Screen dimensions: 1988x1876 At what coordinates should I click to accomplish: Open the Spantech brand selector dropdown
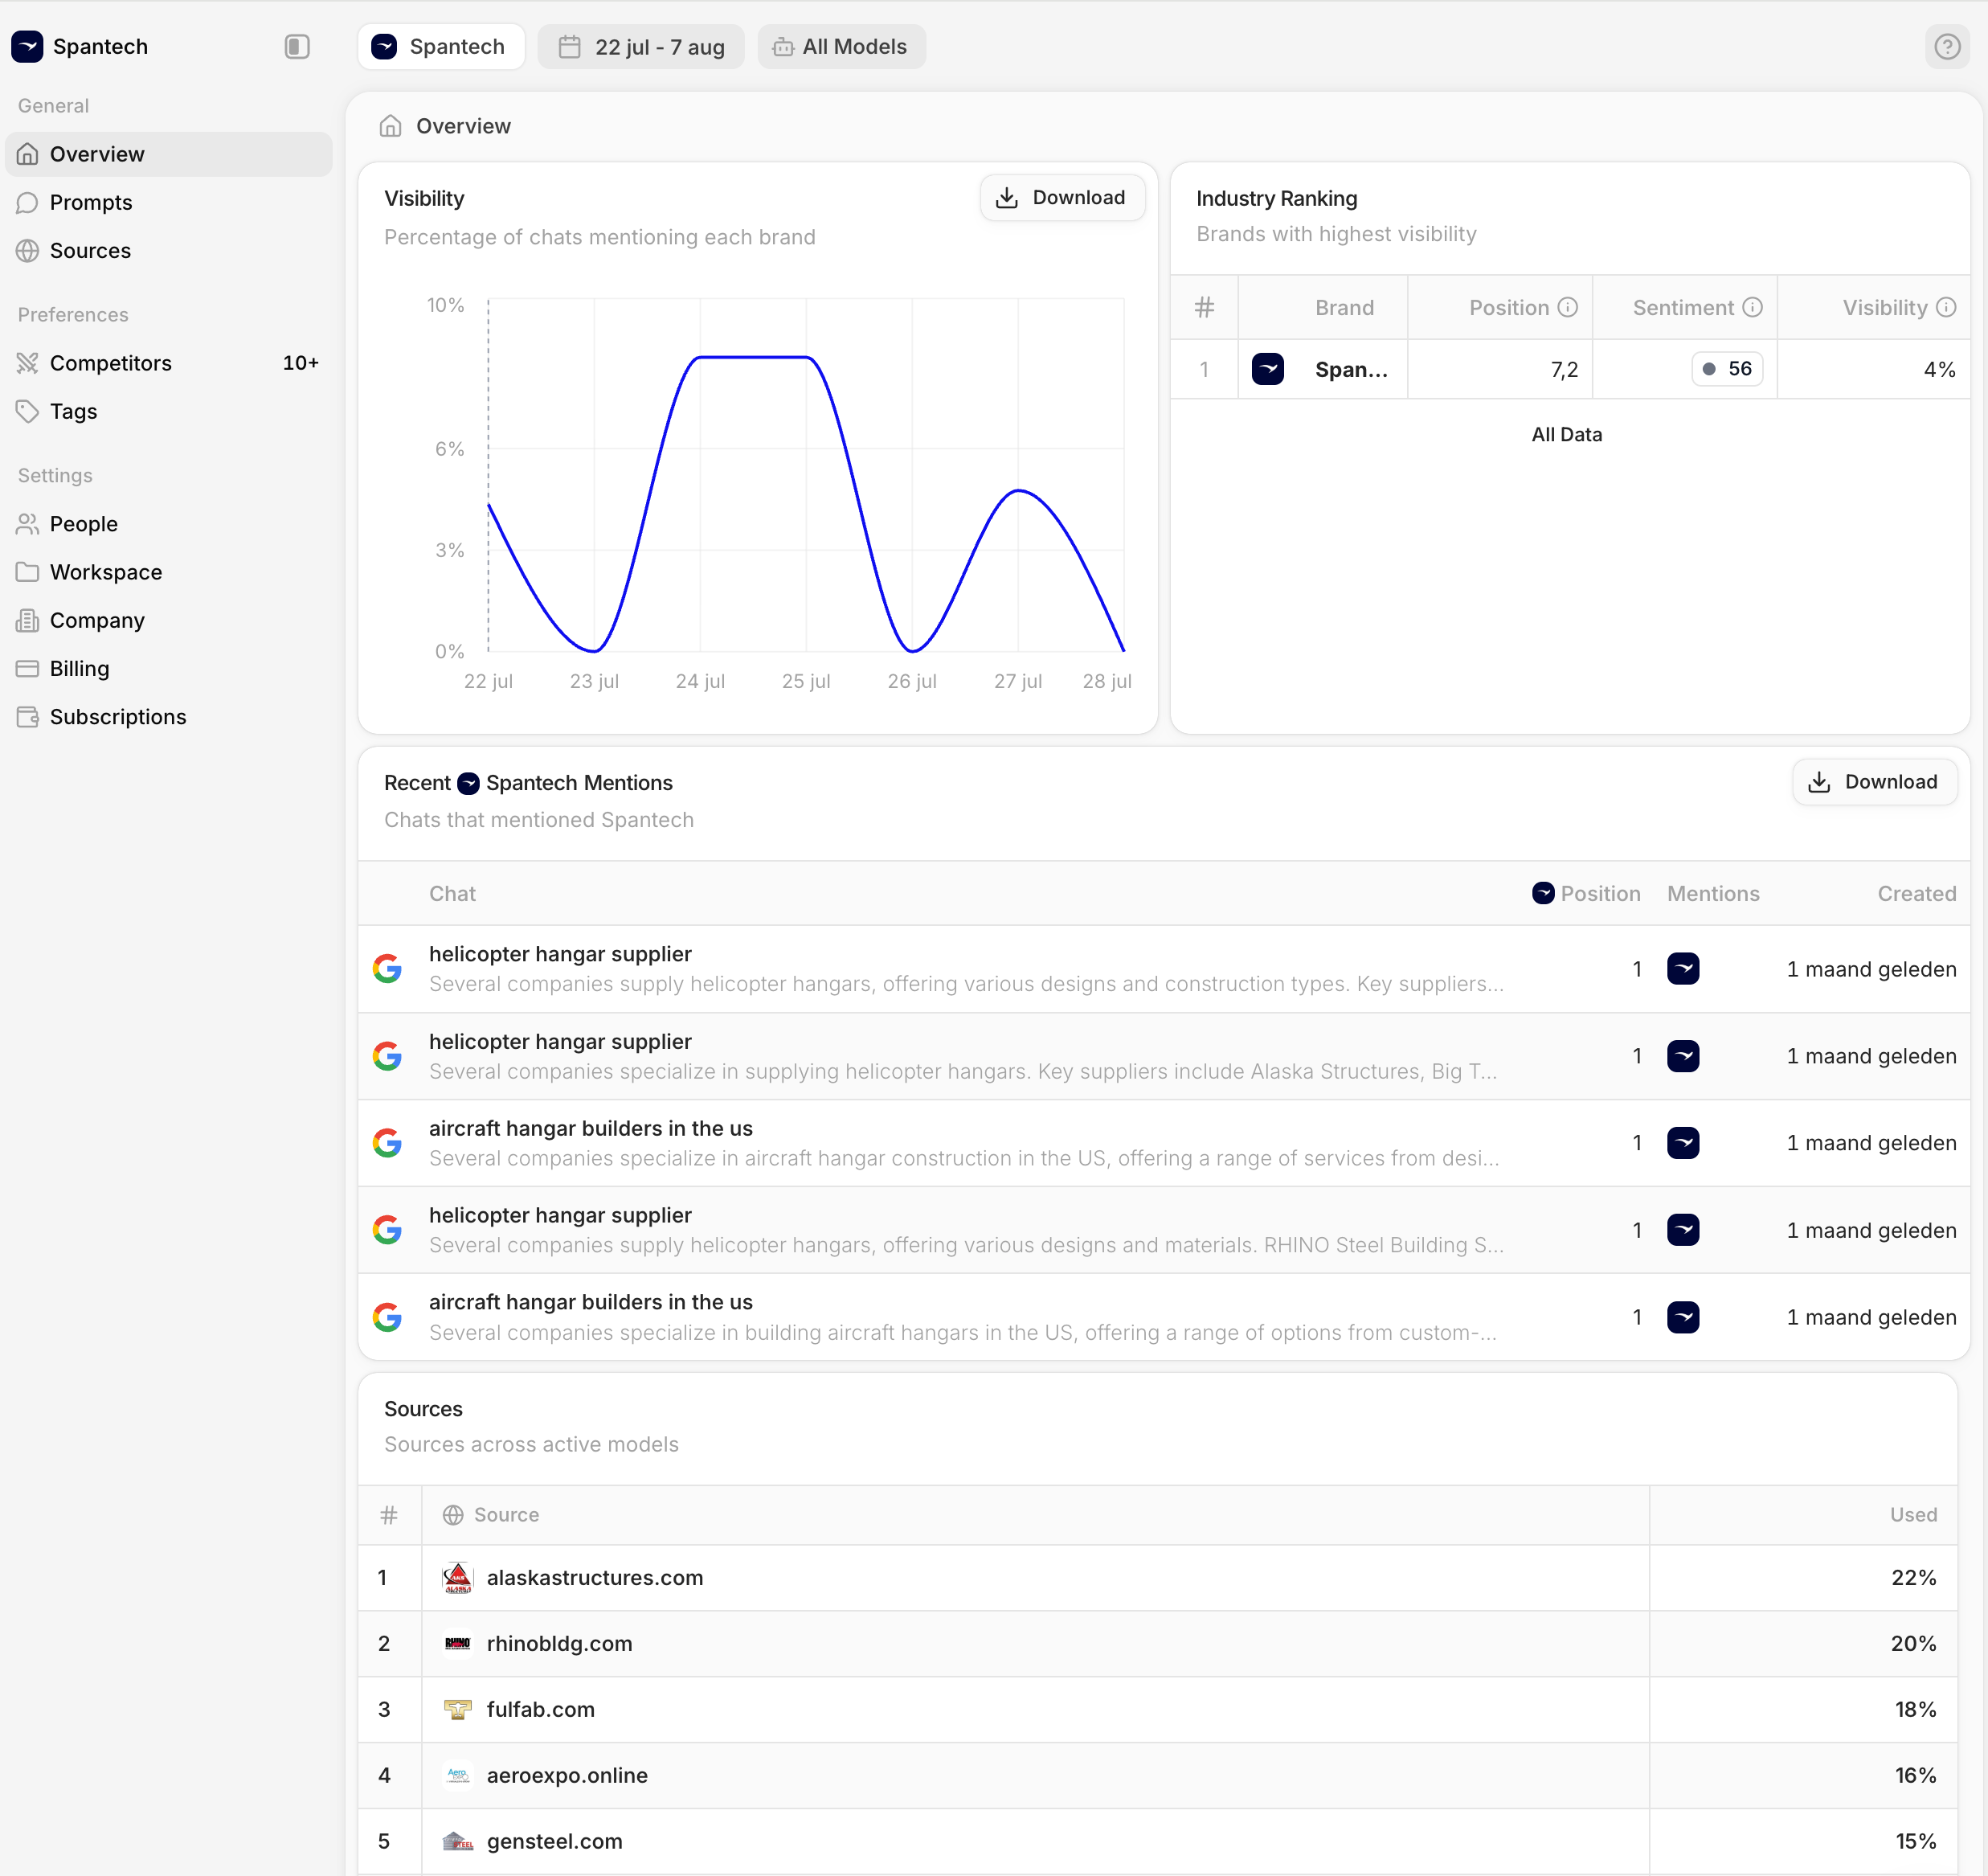click(441, 47)
